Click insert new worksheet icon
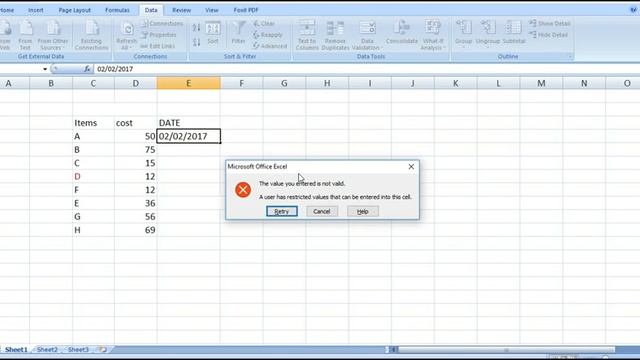 point(103,349)
